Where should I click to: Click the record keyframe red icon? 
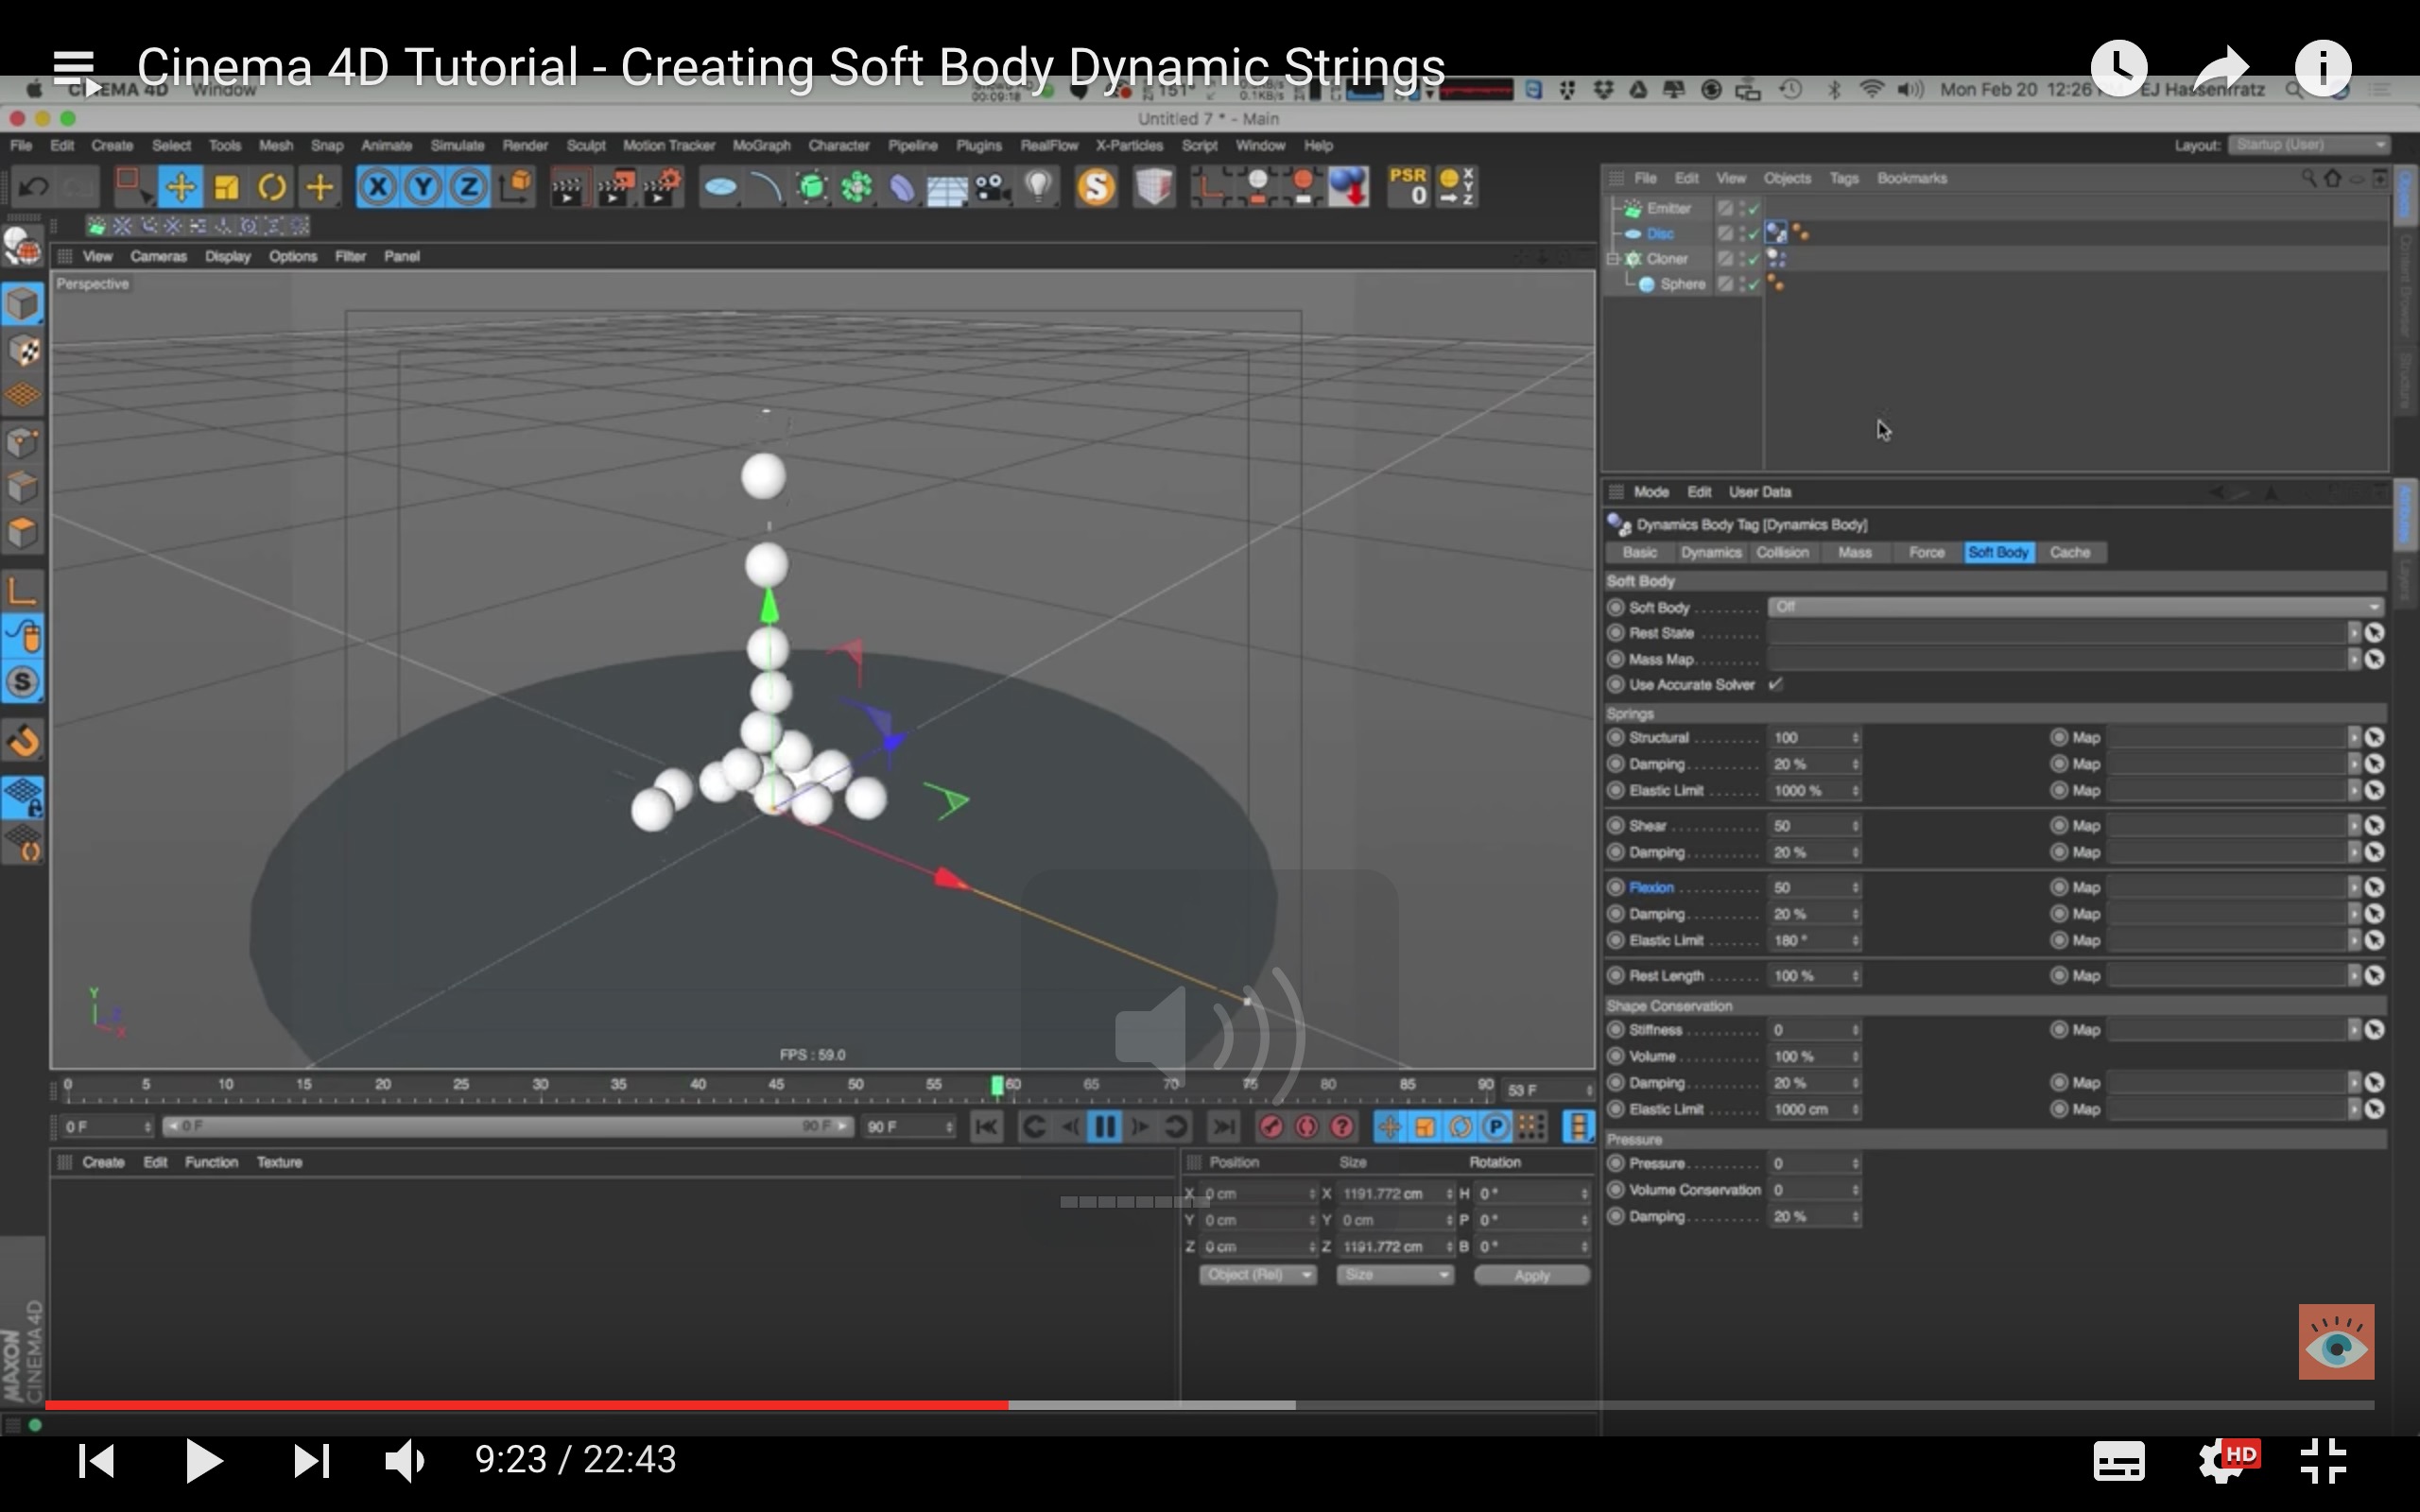[x=1271, y=1127]
